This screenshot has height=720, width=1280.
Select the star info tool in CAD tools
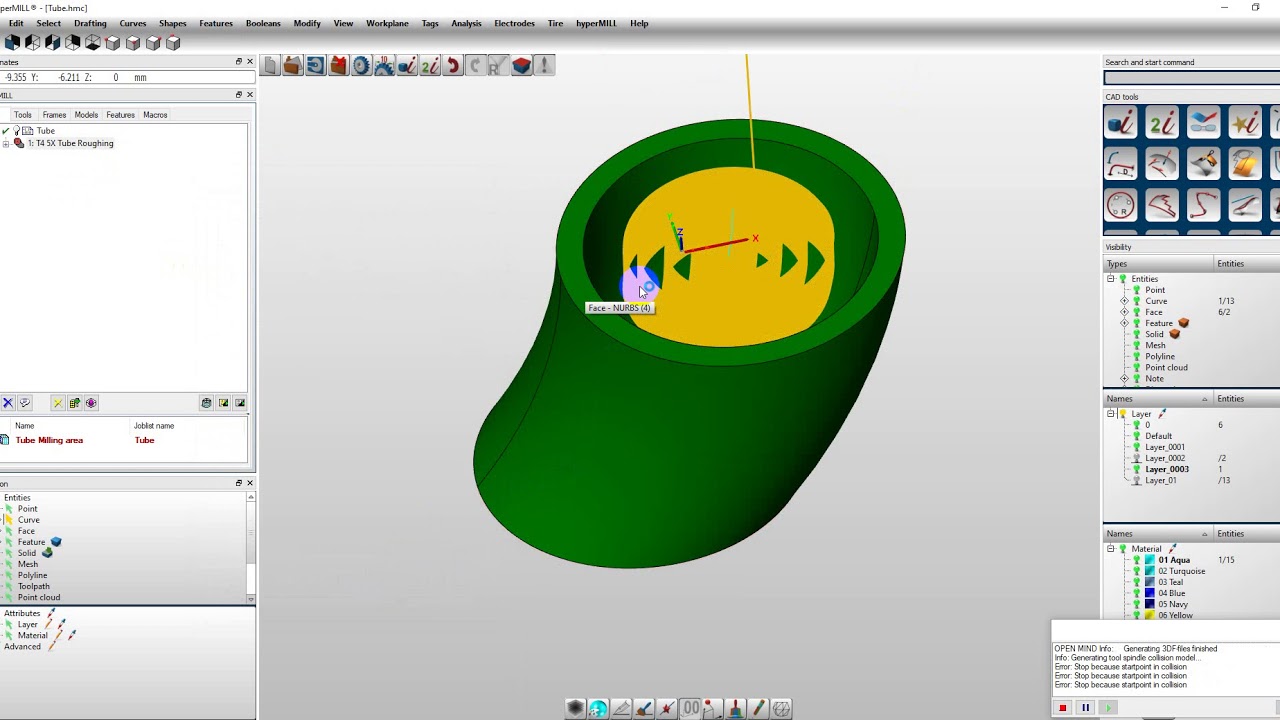(x=1244, y=123)
